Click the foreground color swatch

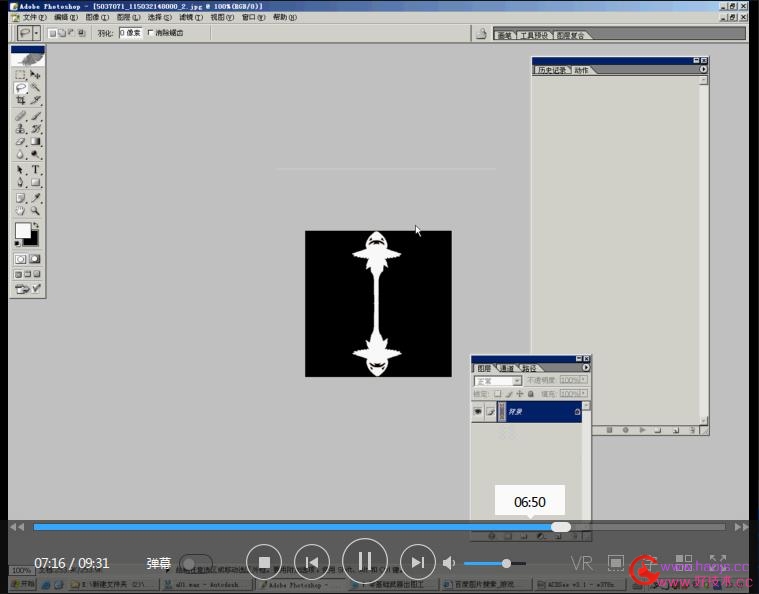pos(23,230)
